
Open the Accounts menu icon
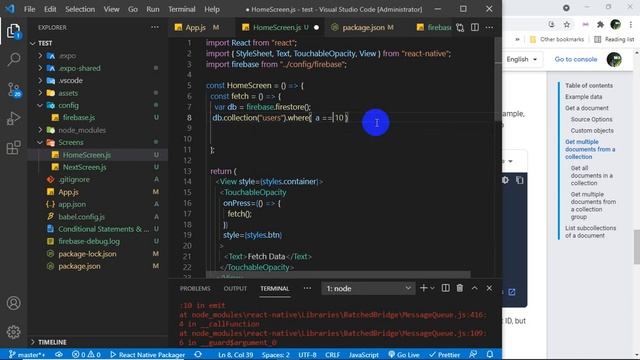point(13,303)
